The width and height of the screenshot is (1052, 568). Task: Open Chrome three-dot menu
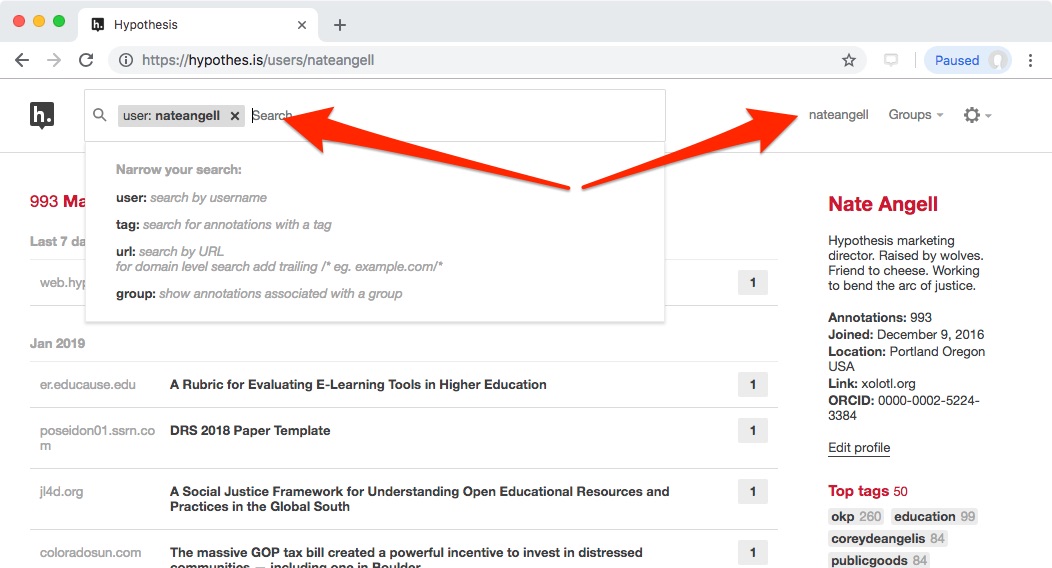[1031, 60]
